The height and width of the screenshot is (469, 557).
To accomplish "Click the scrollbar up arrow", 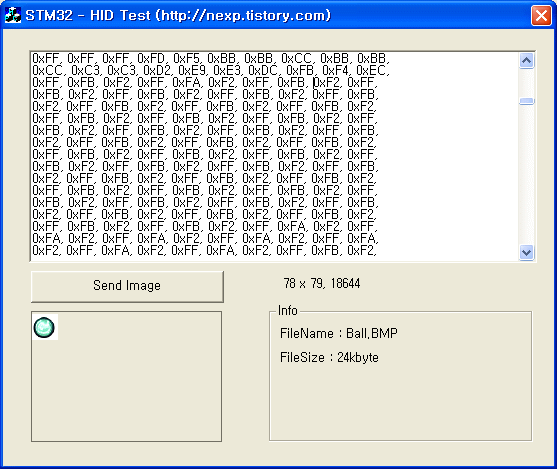I will tap(526, 61).
